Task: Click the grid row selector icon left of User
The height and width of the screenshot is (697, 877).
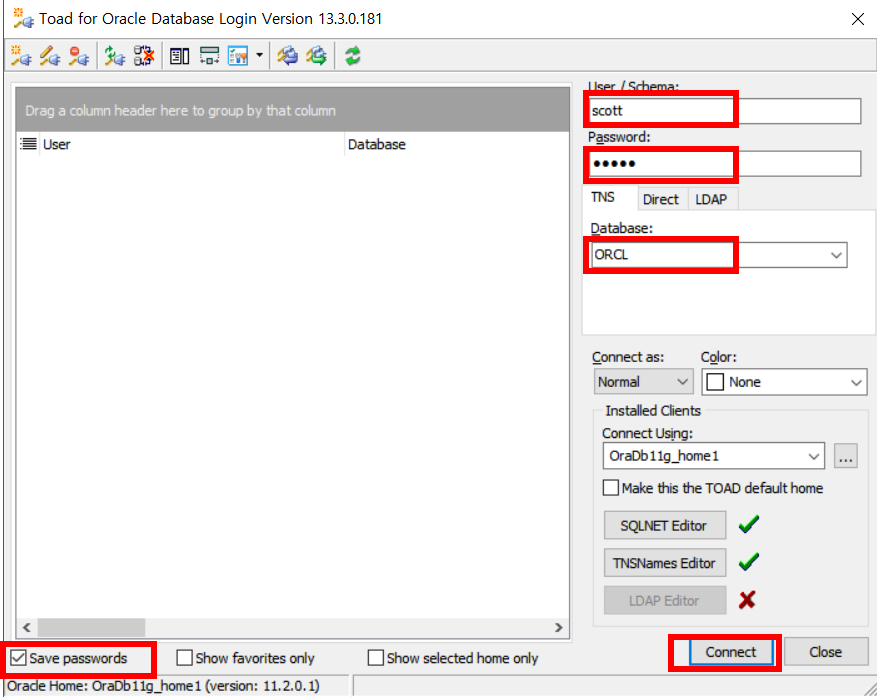Action: (29, 144)
